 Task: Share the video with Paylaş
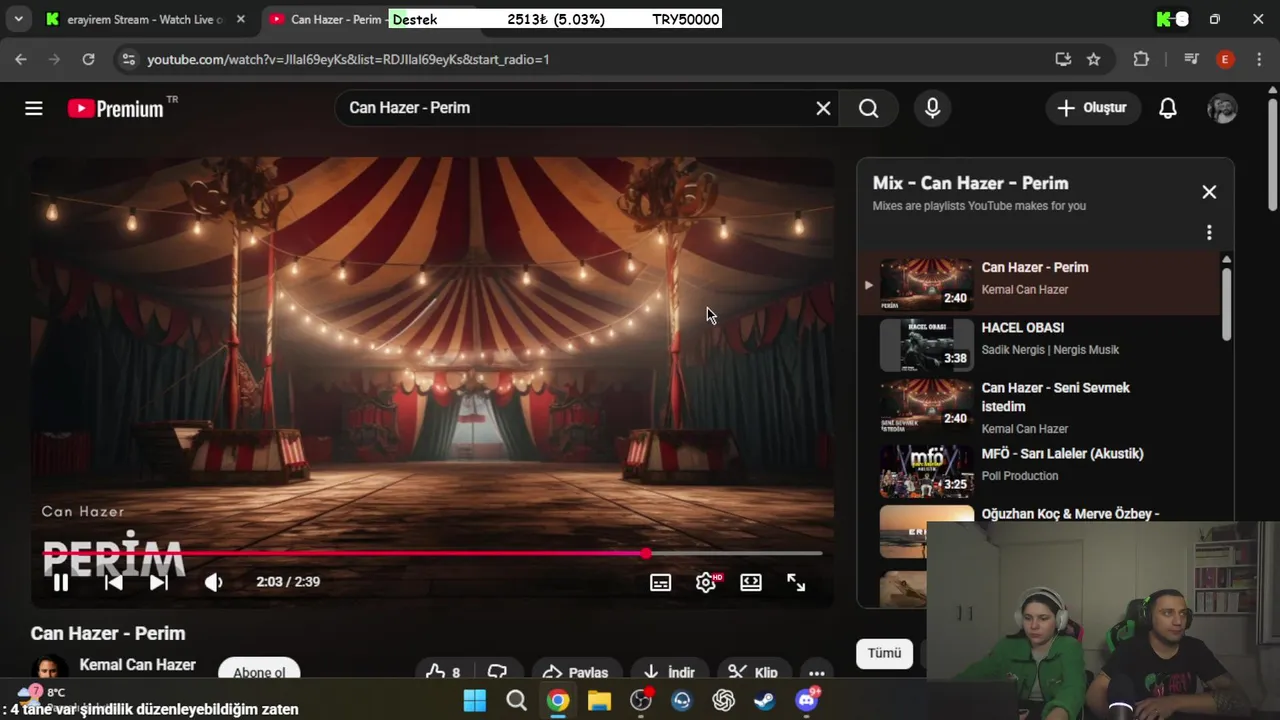(575, 672)
